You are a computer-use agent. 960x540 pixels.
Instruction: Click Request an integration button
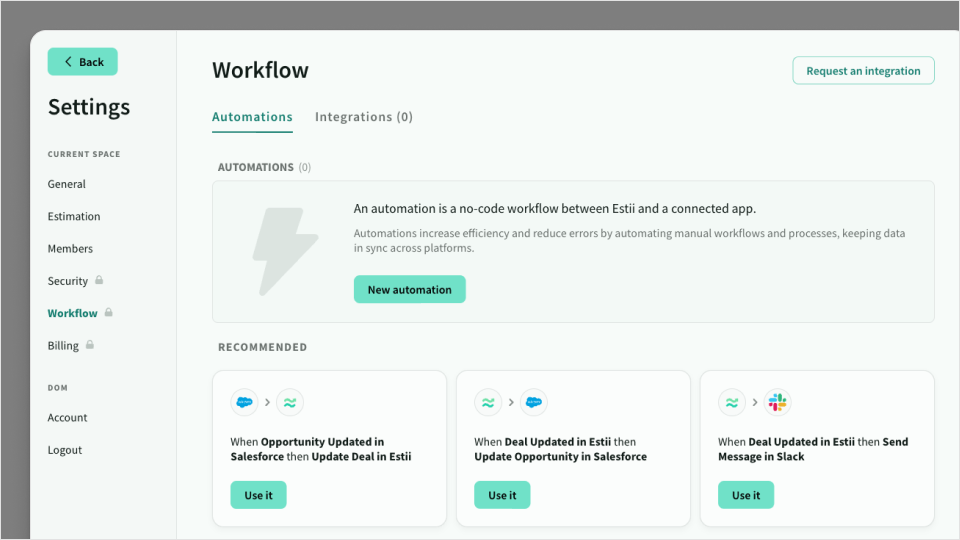tap(863, 70)
